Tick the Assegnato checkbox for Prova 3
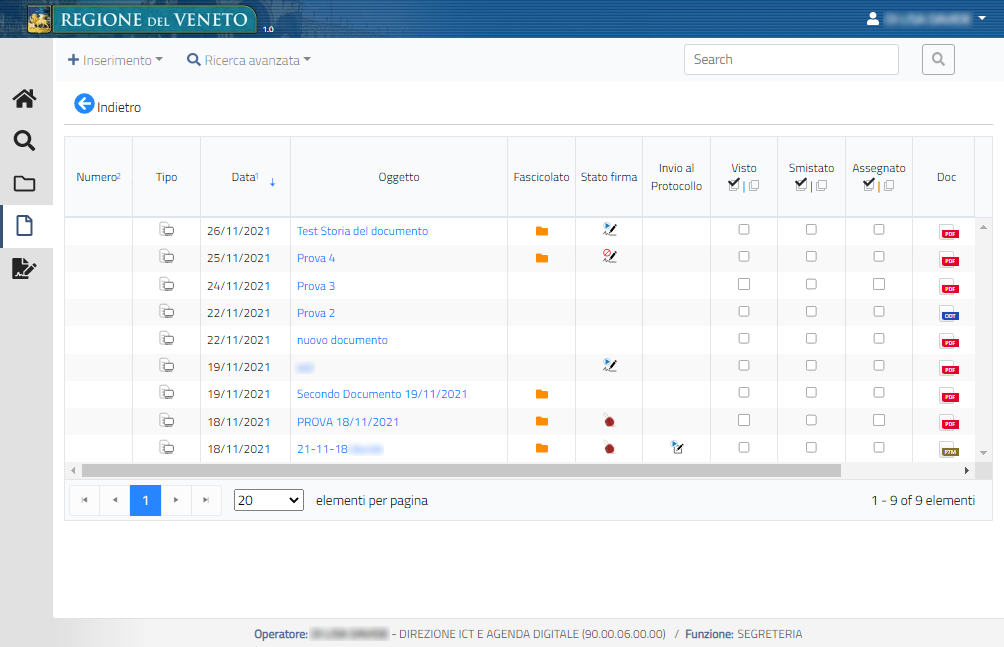Image resolution: width=1004 pixels, height=647 pixels. [x=879, y=284]
